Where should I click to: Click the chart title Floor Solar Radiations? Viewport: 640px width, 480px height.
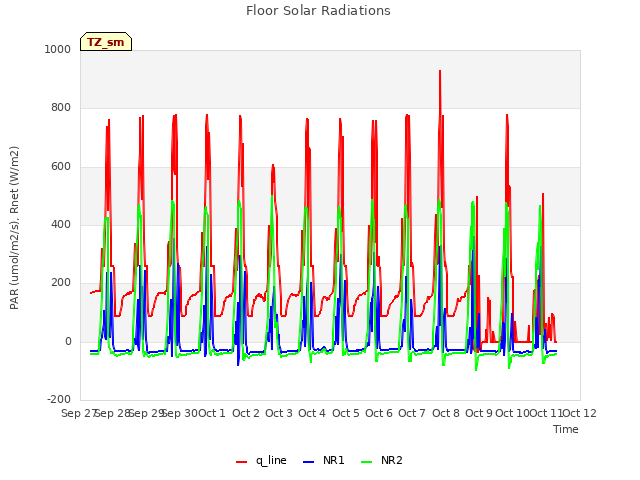318,11
